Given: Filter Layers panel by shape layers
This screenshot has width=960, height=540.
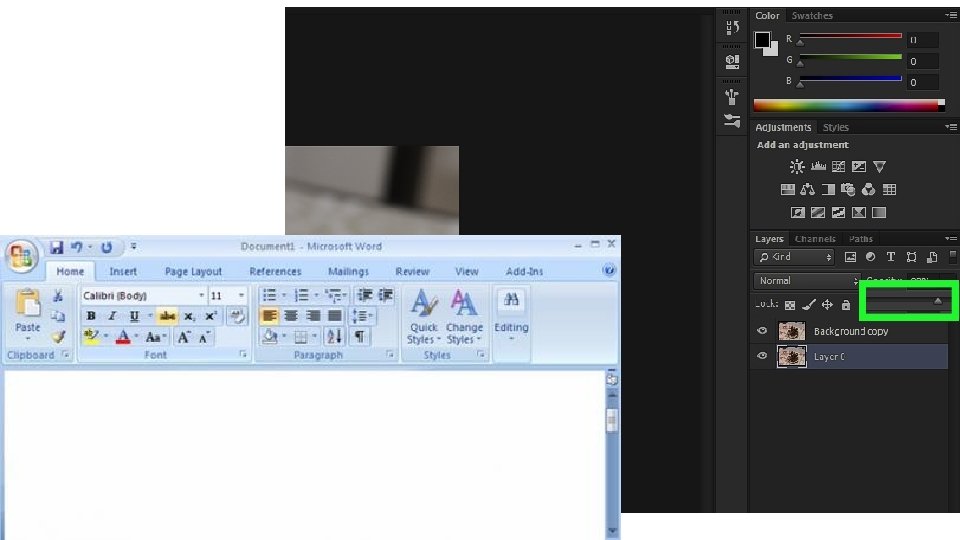Looking at the screenshot, I should (x=912, y=257).
